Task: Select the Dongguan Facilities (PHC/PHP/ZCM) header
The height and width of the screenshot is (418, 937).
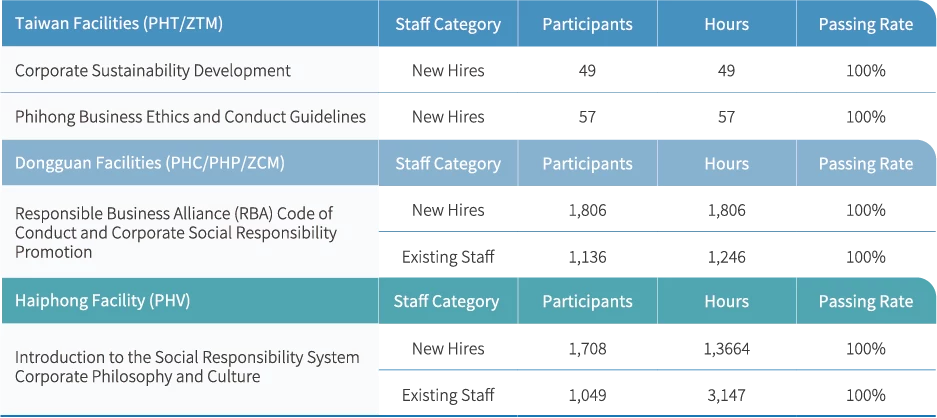Action: tap(150, 163)
